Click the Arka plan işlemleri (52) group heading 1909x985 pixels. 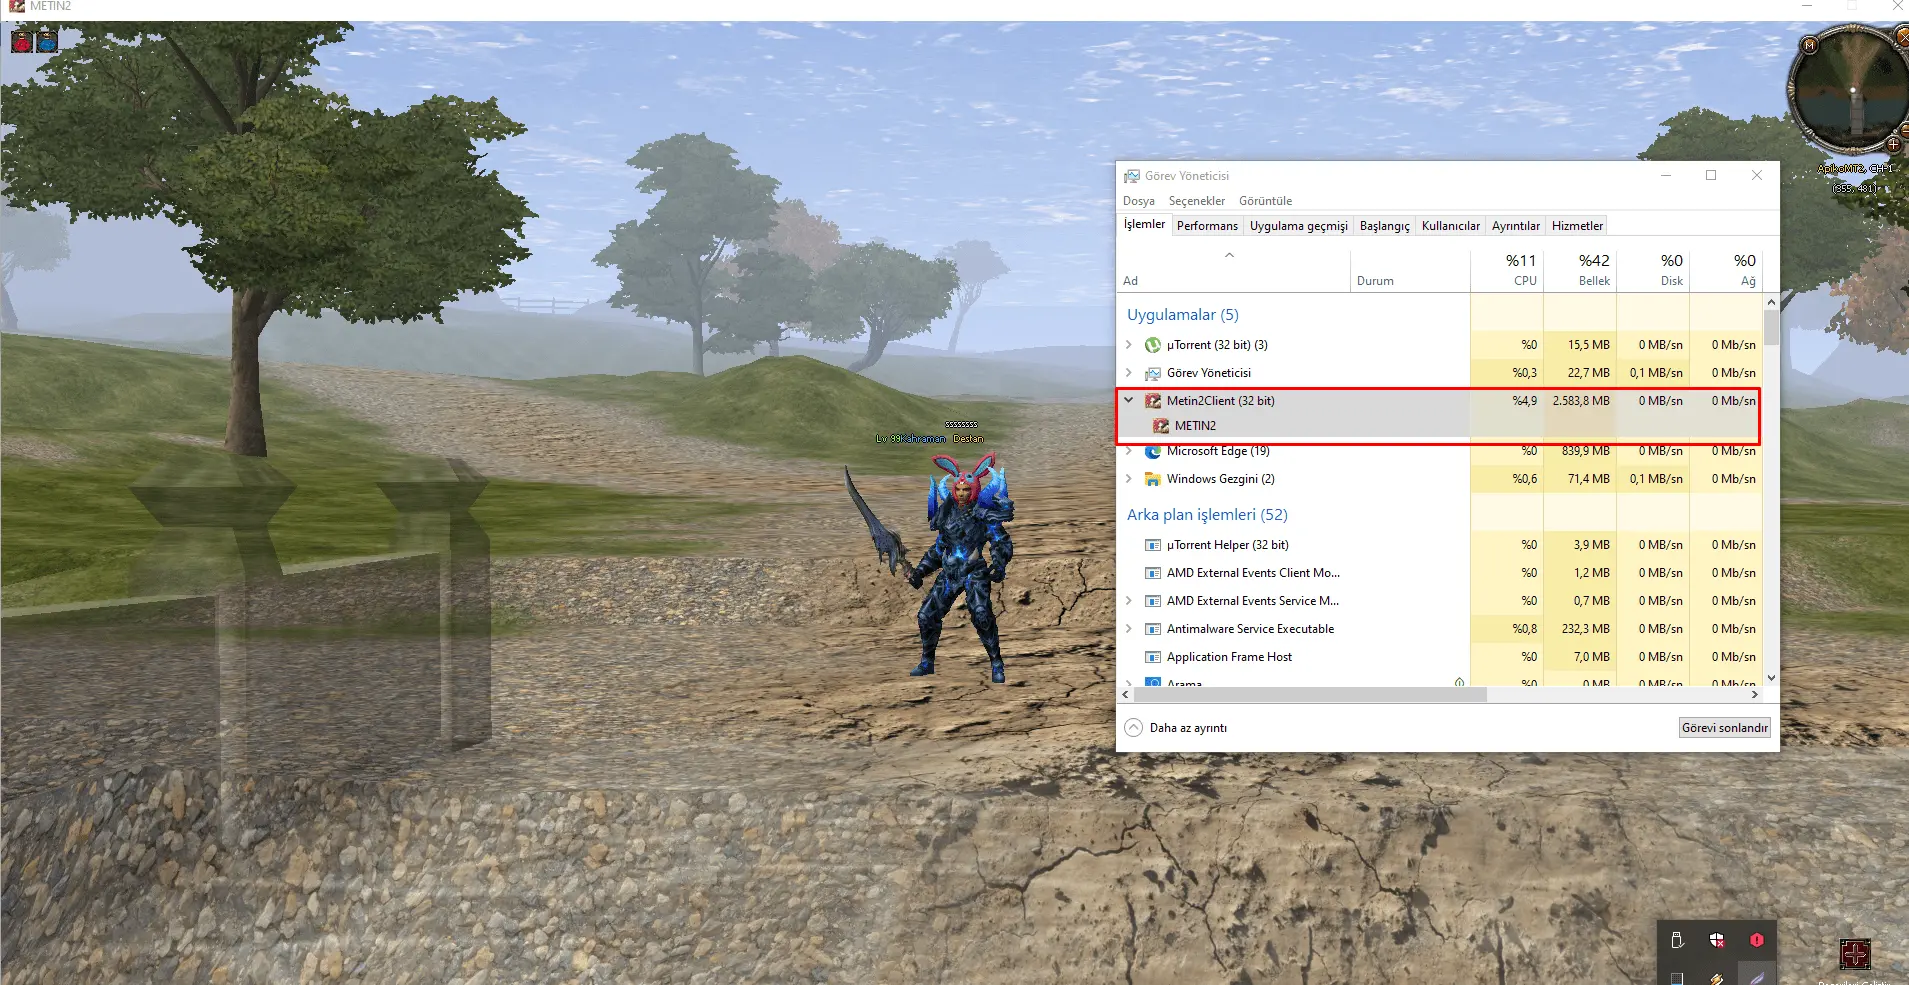point(1207,515)
